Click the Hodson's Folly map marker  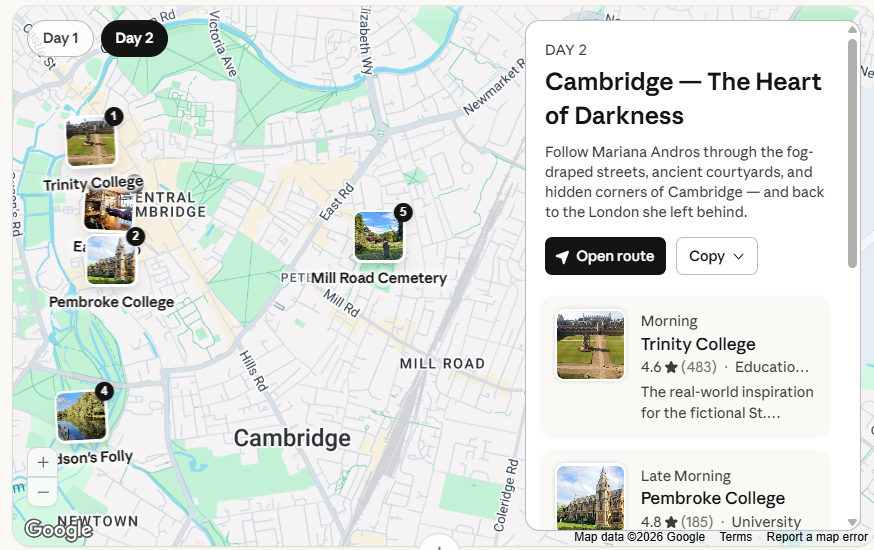pos(82,416)
